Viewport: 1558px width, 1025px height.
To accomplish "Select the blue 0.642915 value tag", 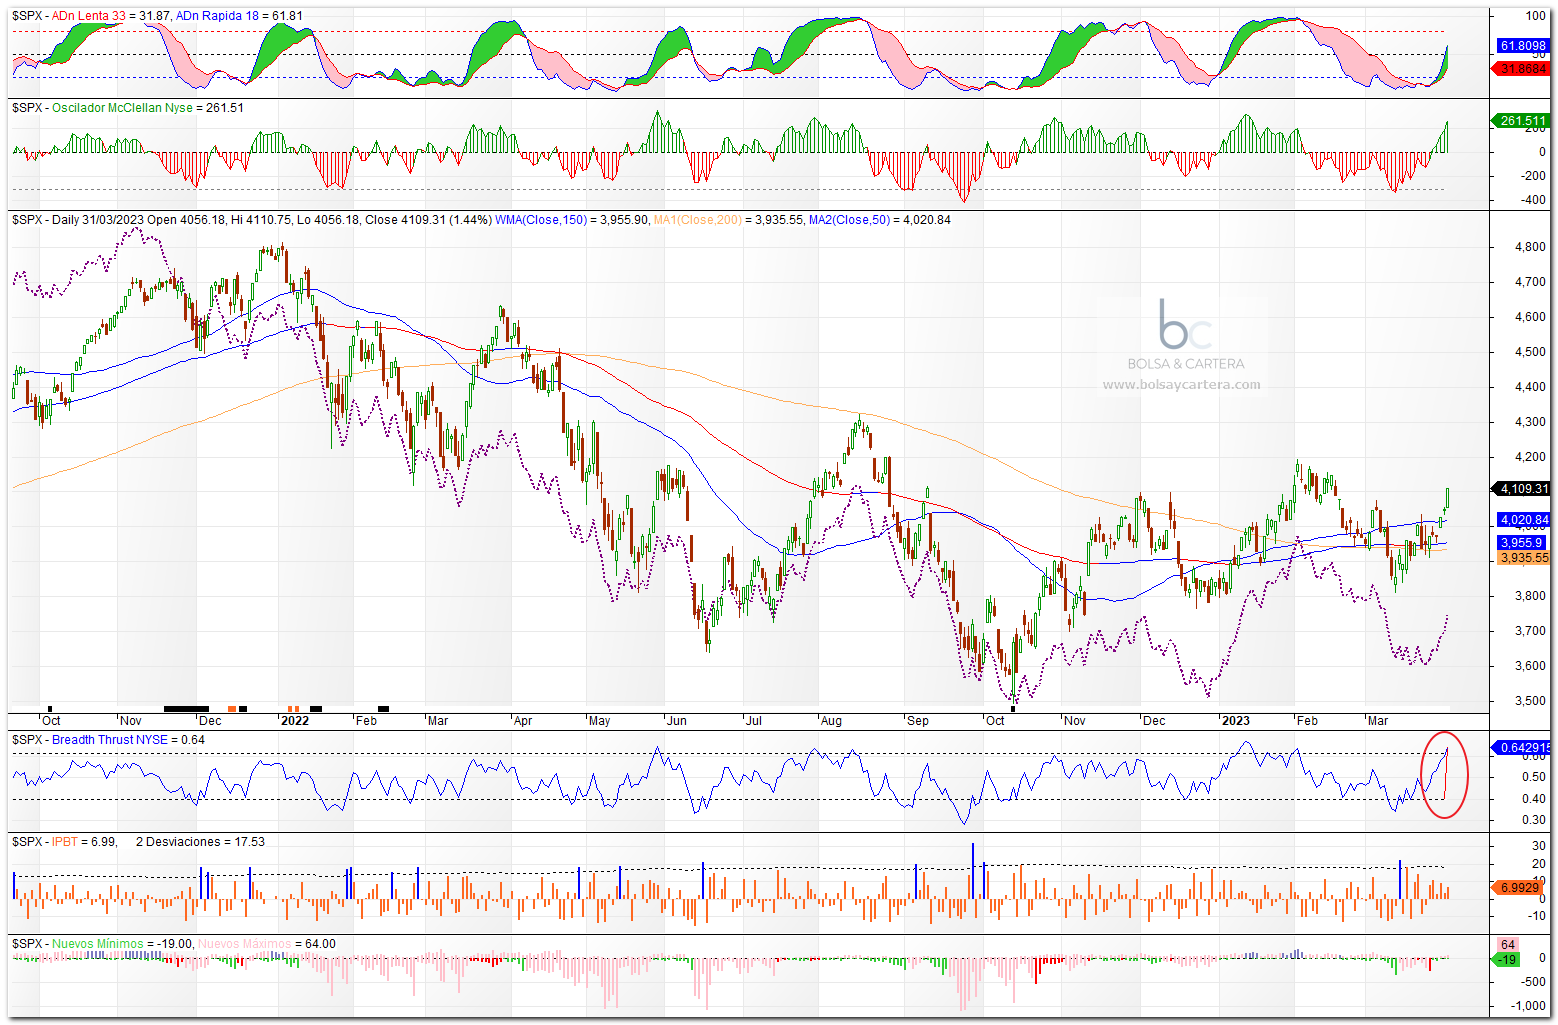I will click(x=1523, y=747).
